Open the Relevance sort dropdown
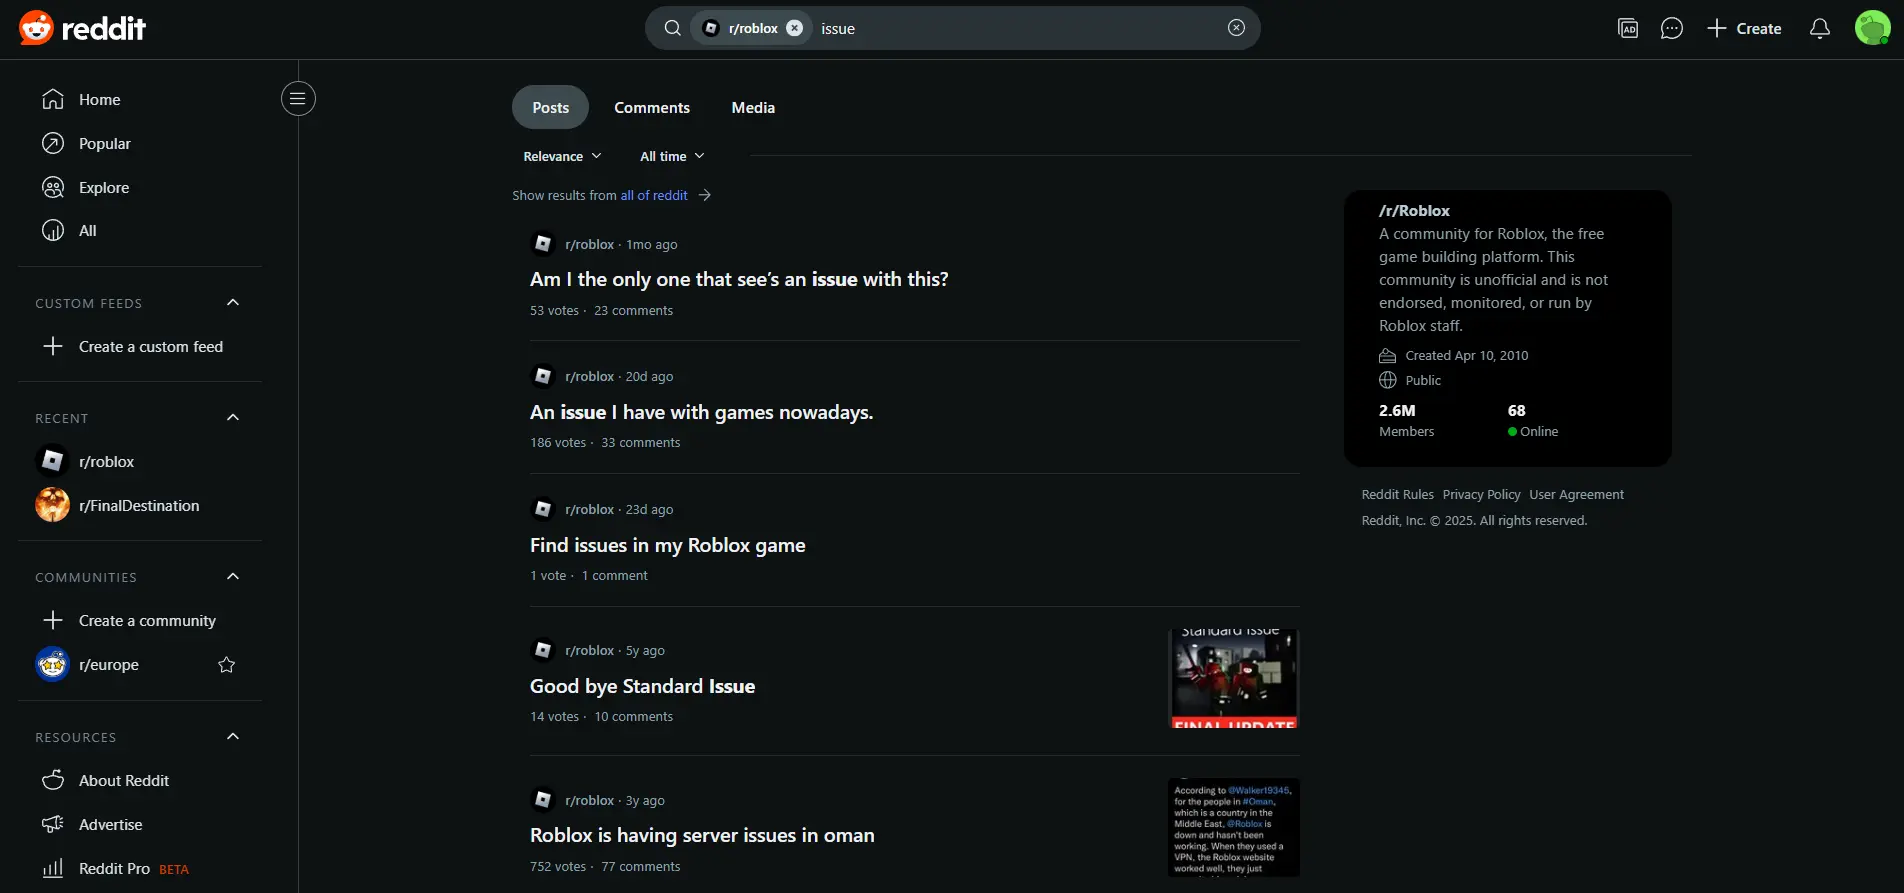Image resolution: width=1904 pixels, height=893 pixels. [x=562, y=156]
